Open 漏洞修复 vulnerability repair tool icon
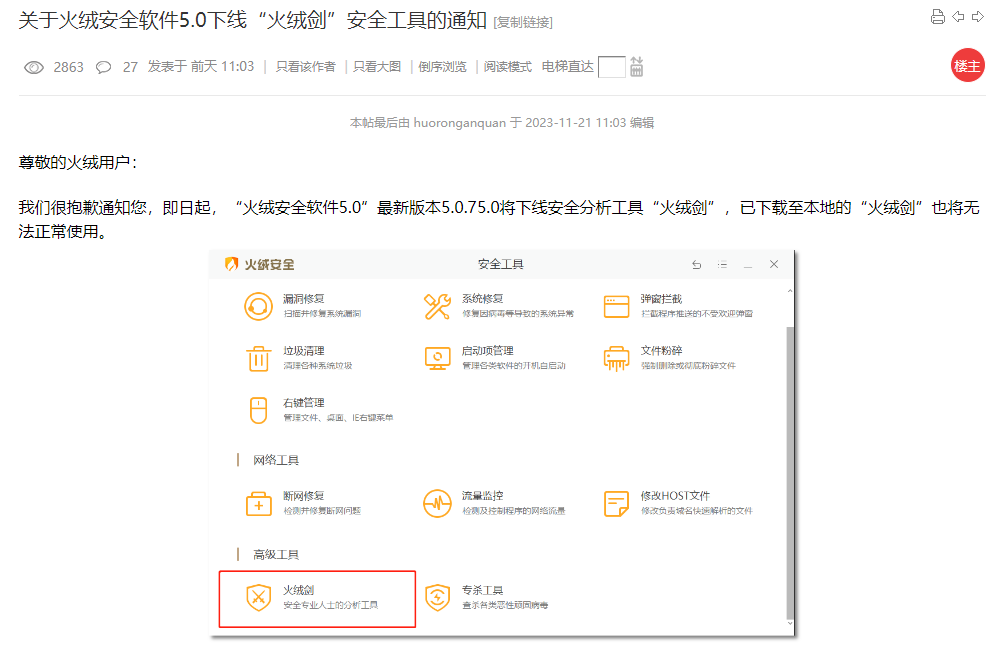993x647 pixels. [x=258, y=306]
